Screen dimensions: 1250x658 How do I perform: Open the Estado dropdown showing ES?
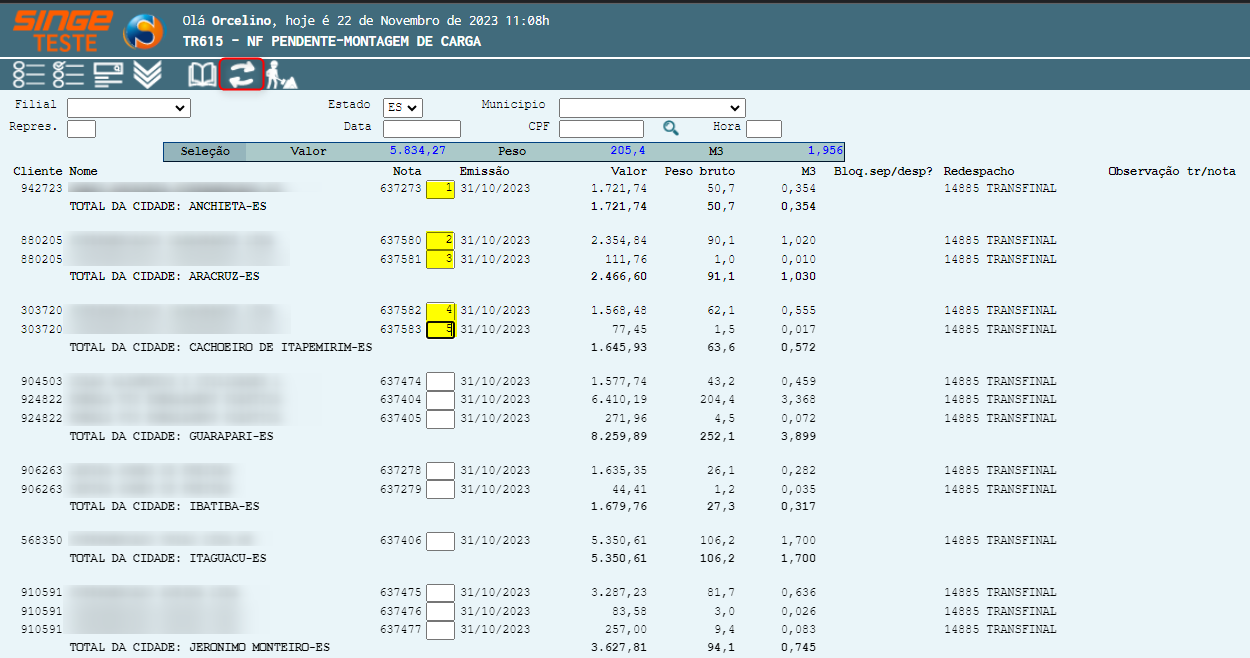pos(403,107)
